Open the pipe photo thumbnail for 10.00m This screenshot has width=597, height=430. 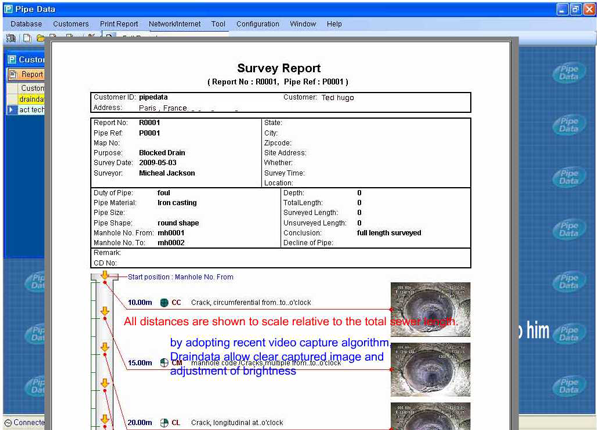pyautogui.click(x=430, y=309)
